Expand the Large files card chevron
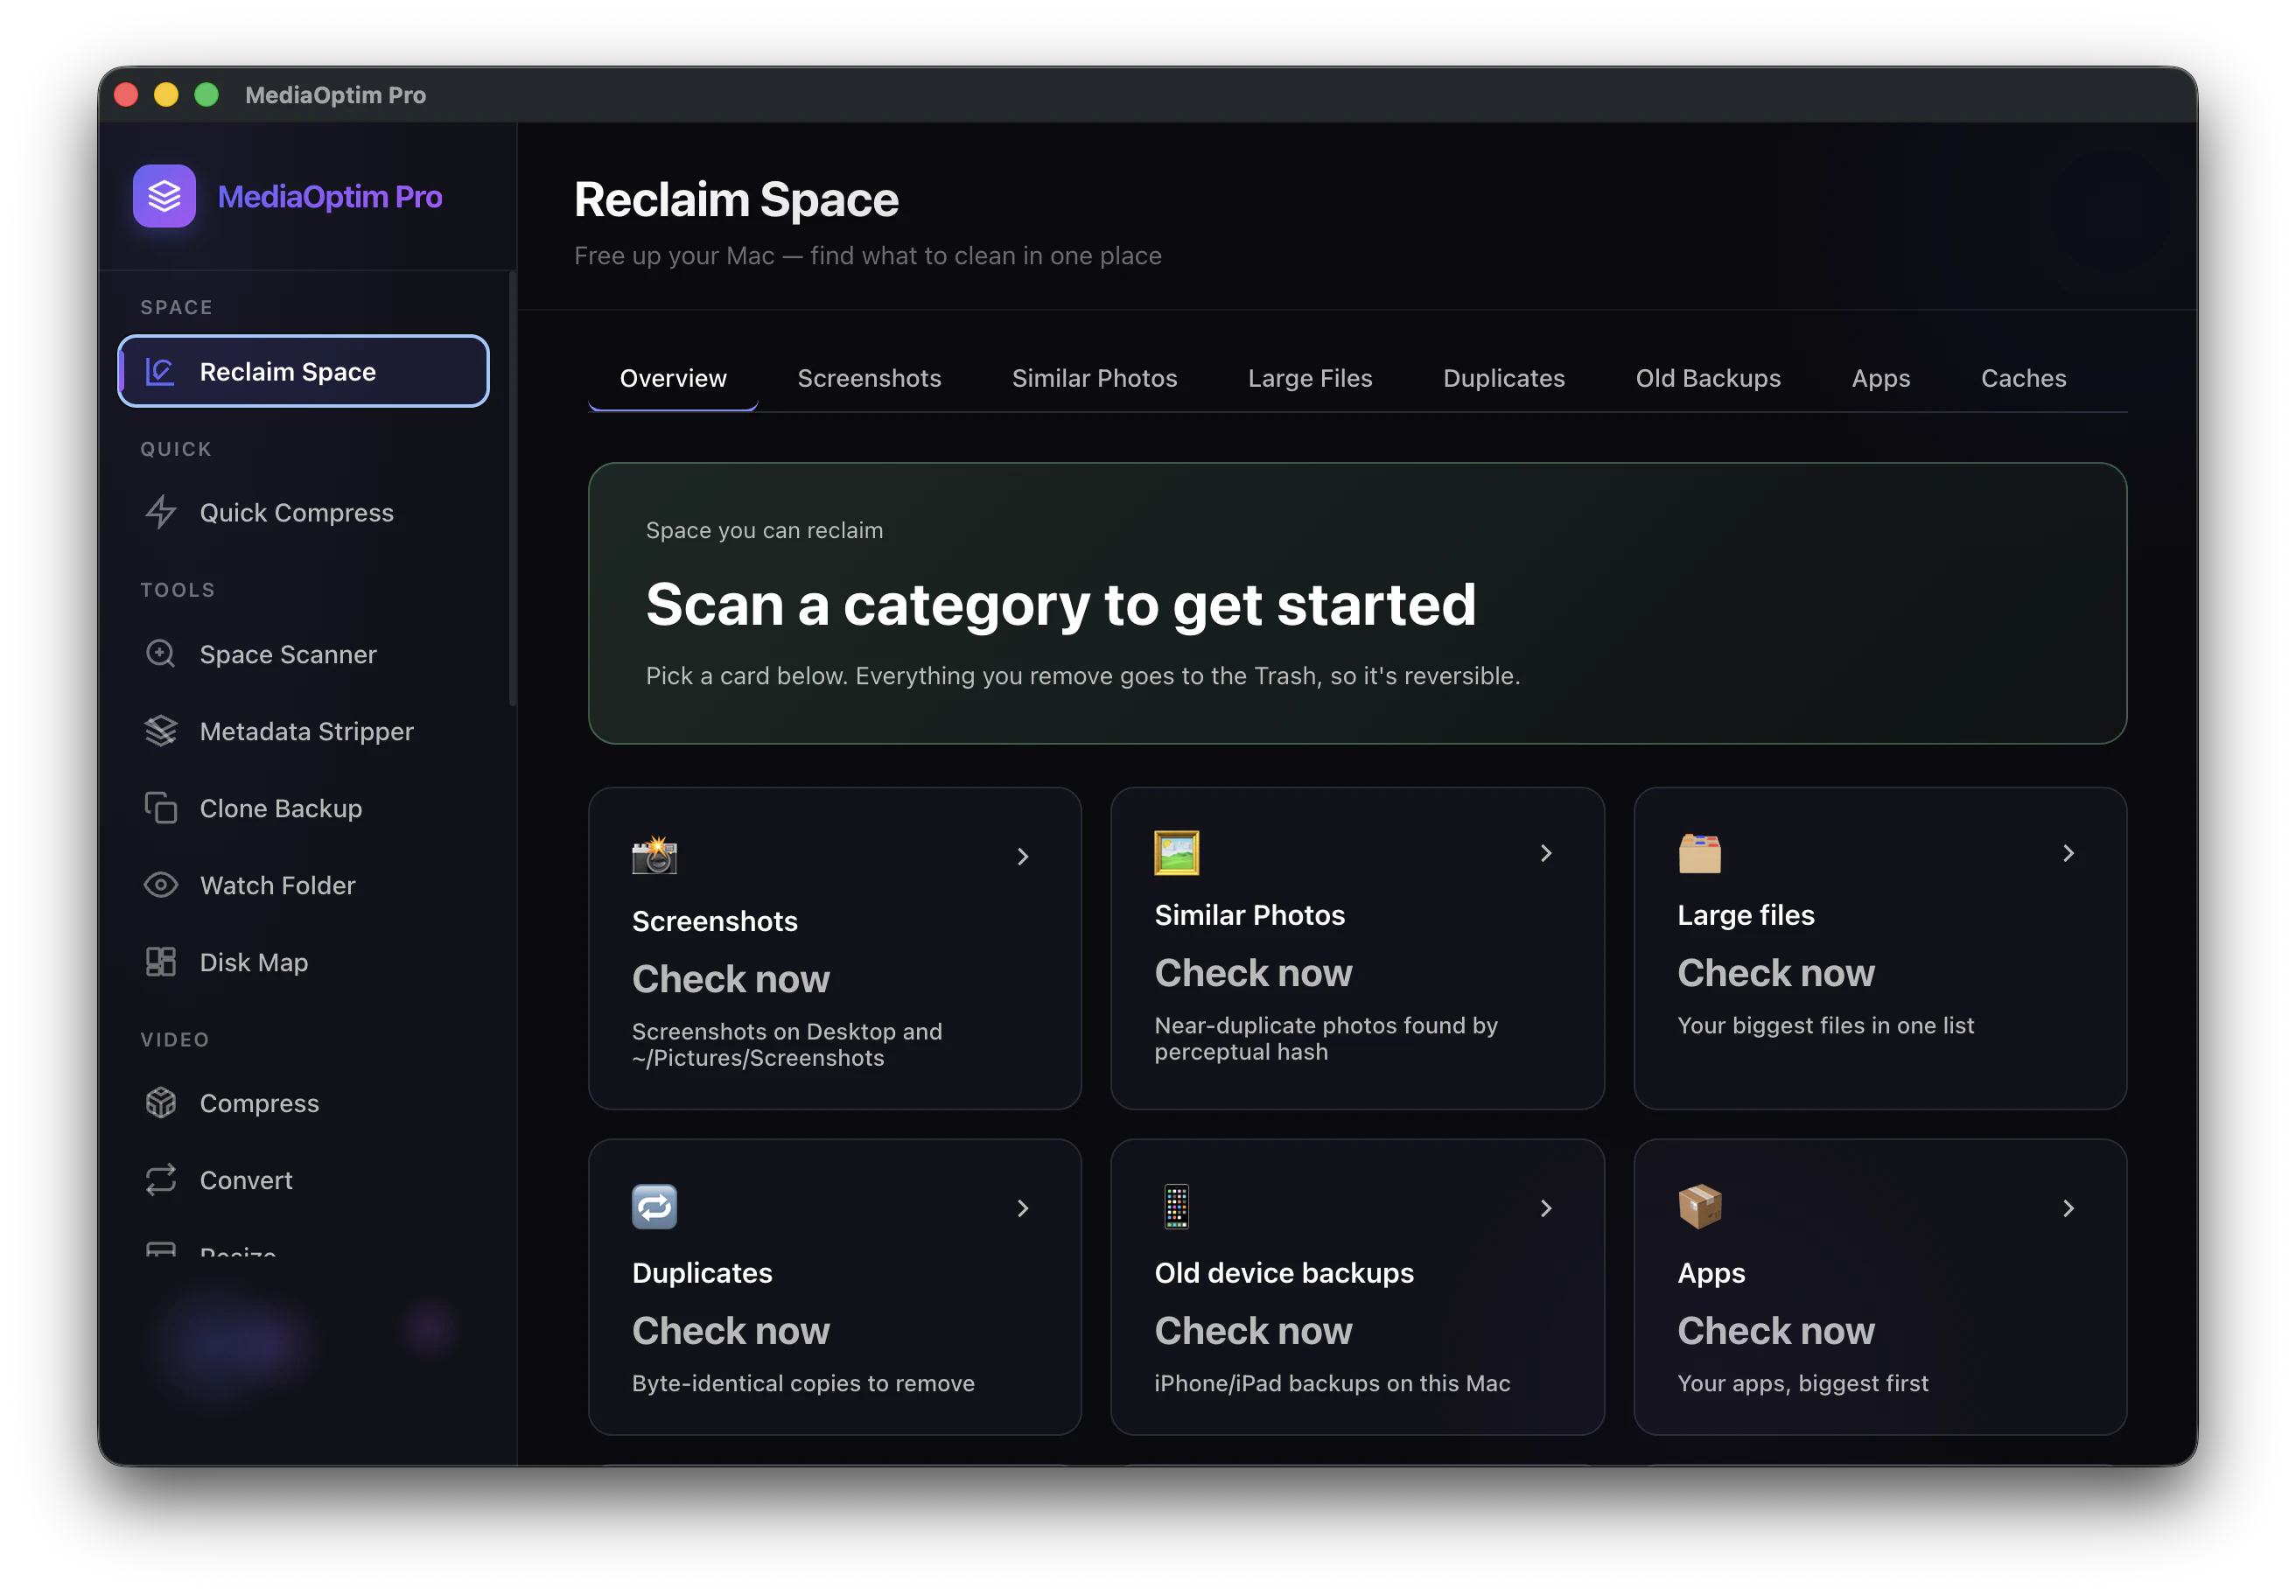 [x=2068, y=853]
